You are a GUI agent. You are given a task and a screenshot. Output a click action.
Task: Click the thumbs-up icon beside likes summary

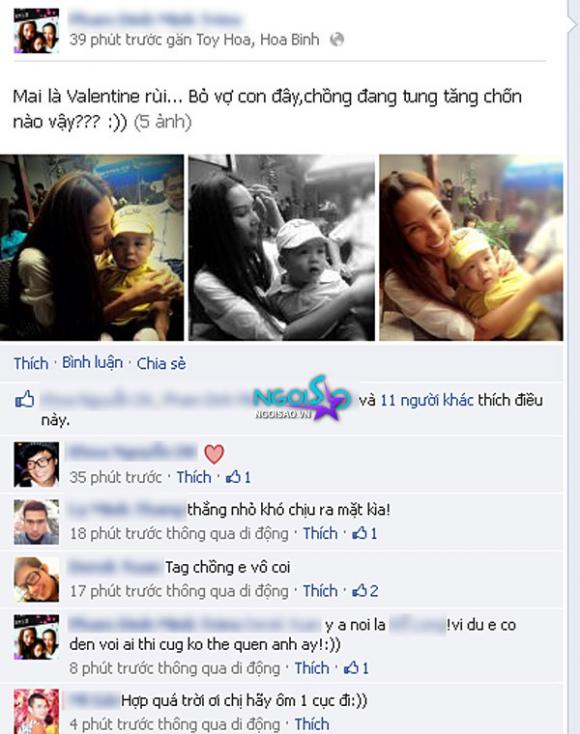(x=24, y=400)
